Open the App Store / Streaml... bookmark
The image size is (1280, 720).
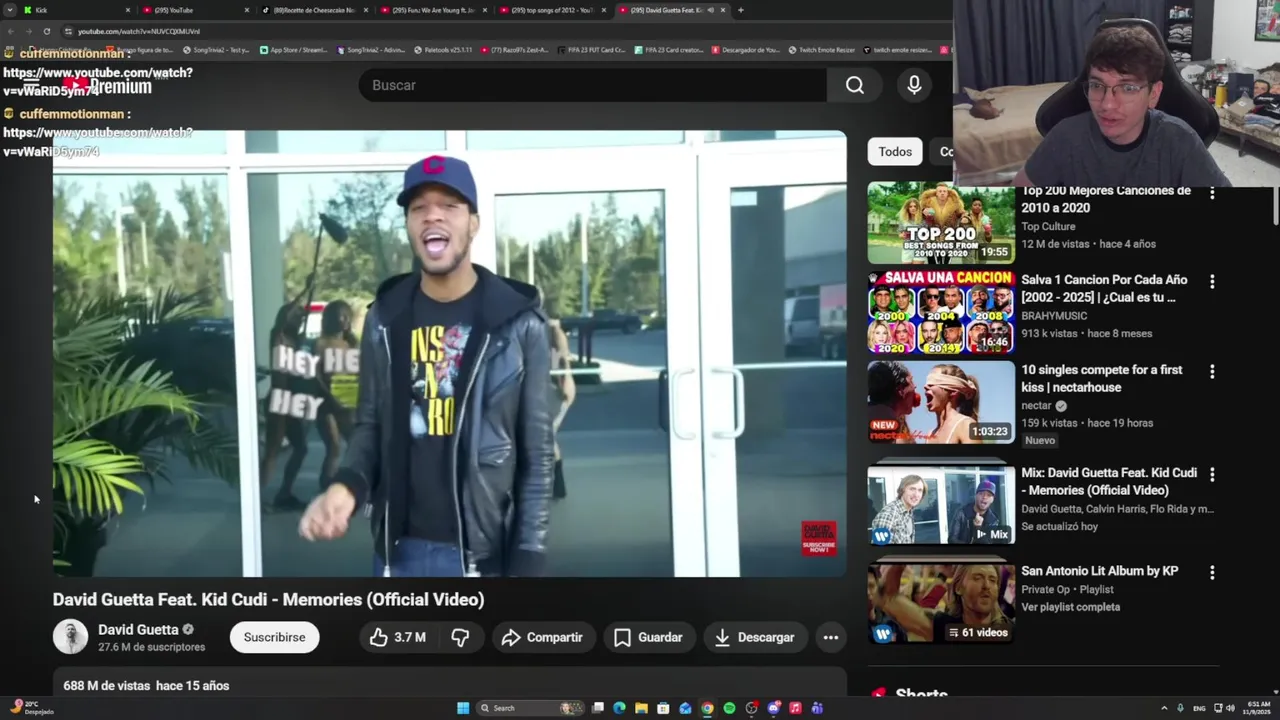pyautogui.click(x=294, y=50)
